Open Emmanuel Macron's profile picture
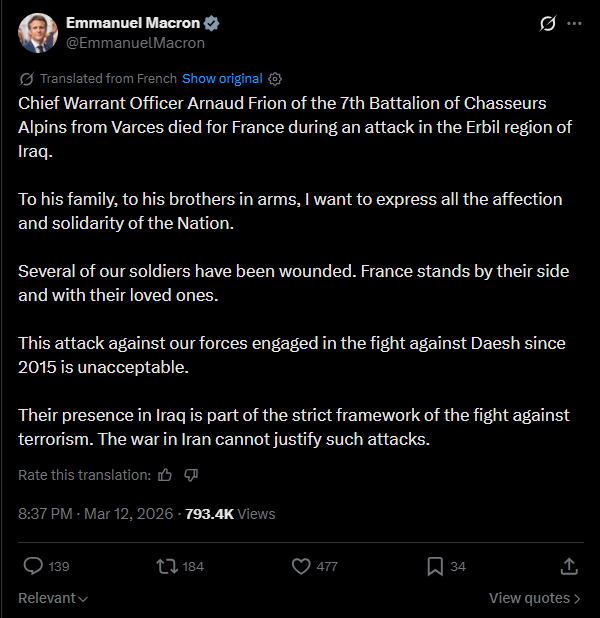 tap(38, 33)
